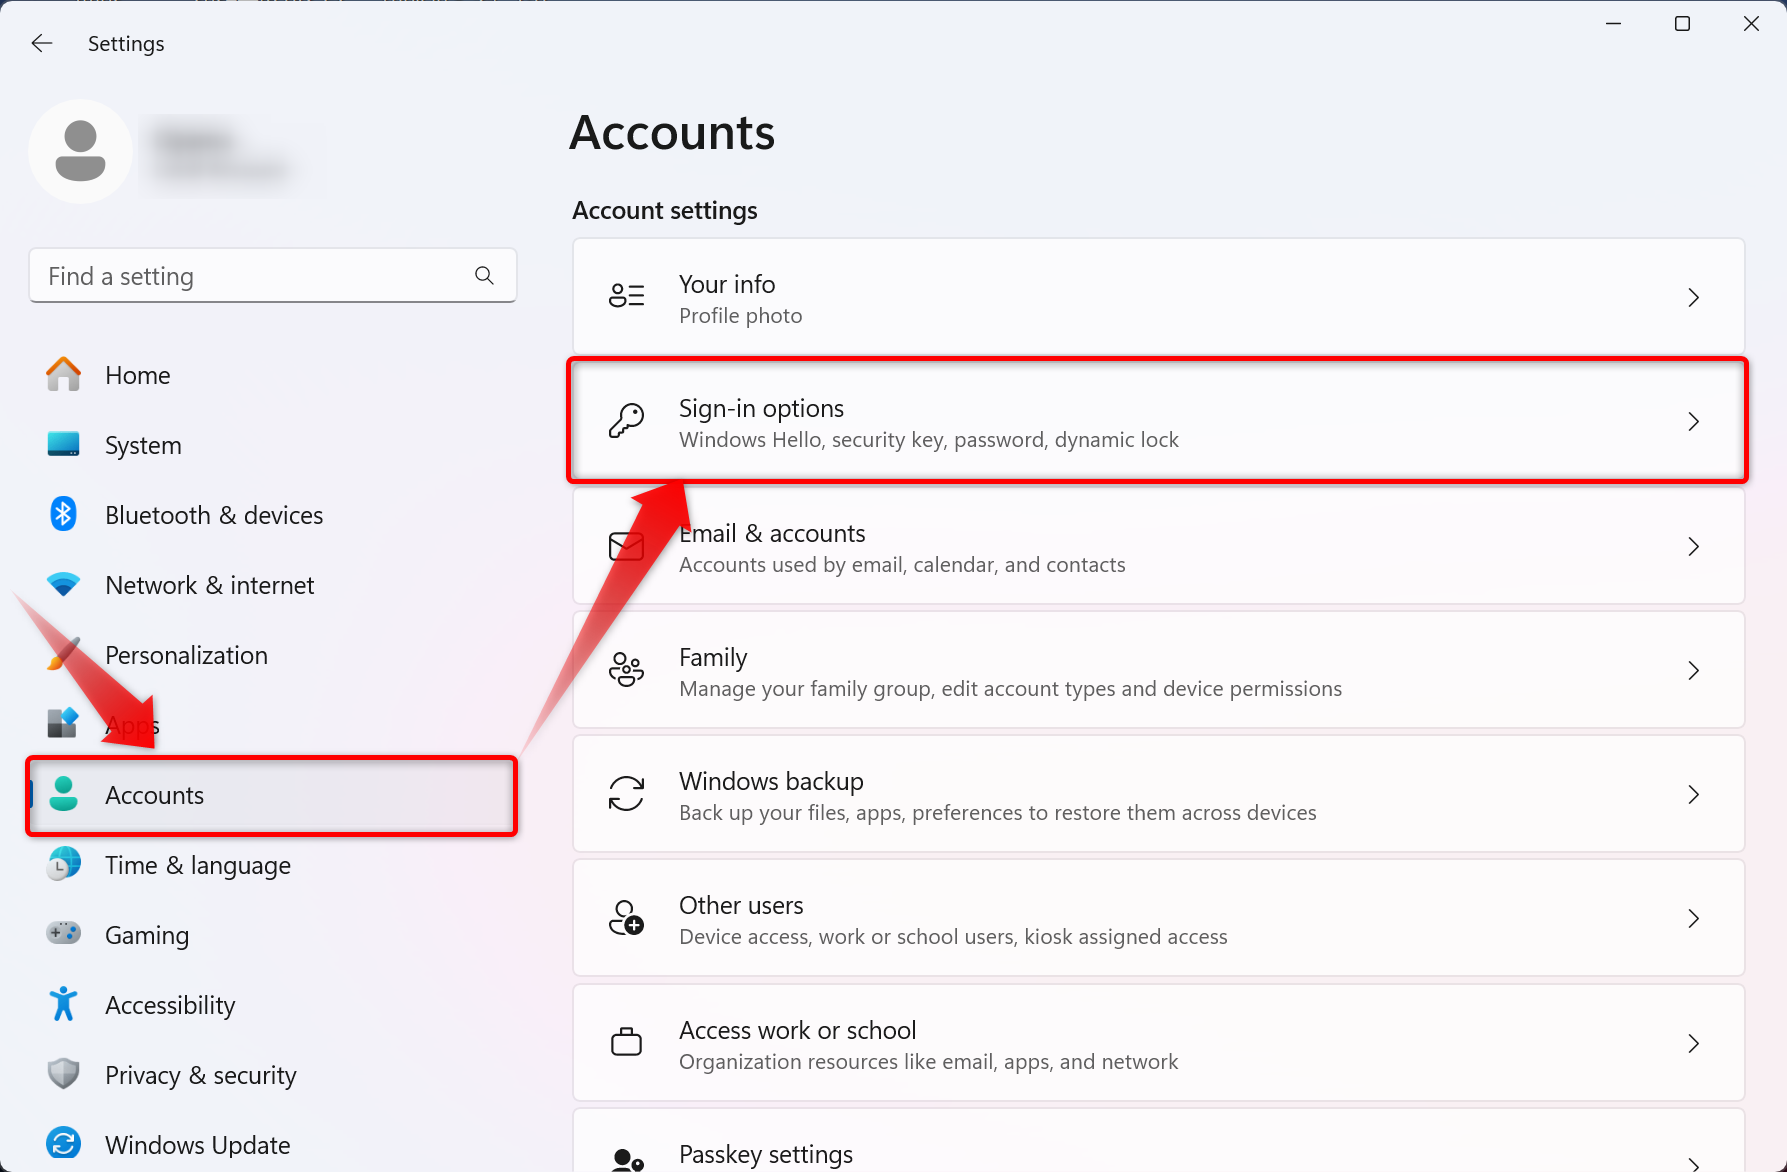Open Windows backup title
1787x1172 pixels.
point(771,781)
